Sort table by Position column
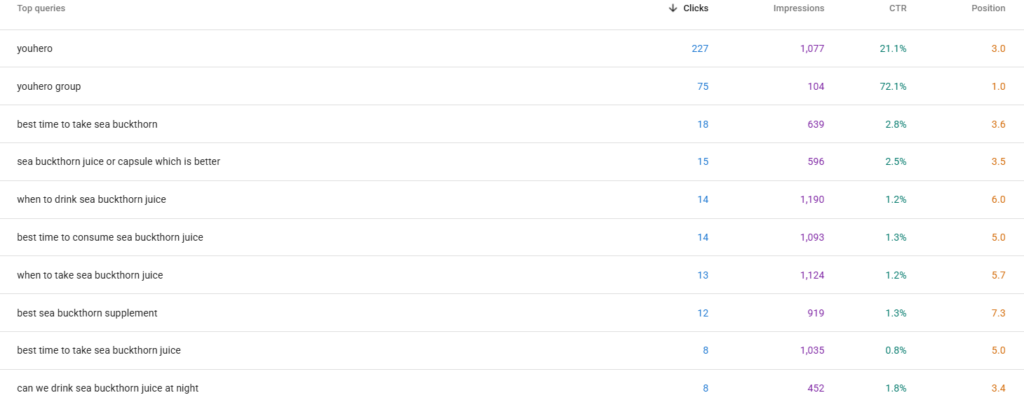Viewport: 1024px width, 407px height. click(988, 8)
